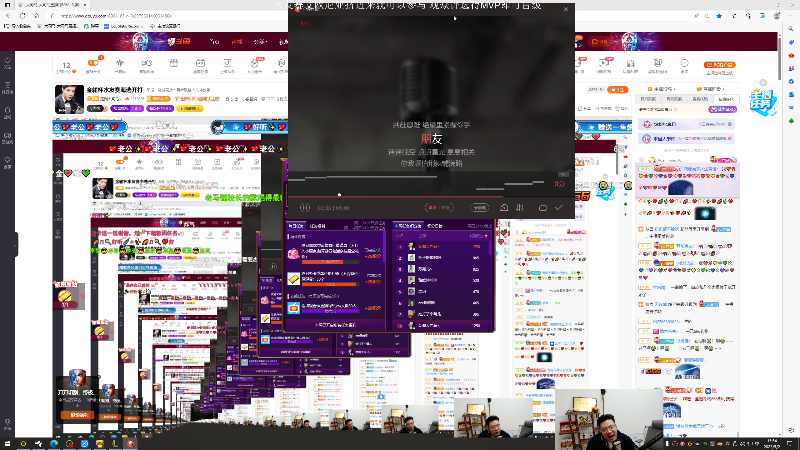Image resolution: width=800 pixels, height=450 pixels.
Task: Click the browser favorites star icon
Action: click(x=719, y=16)
